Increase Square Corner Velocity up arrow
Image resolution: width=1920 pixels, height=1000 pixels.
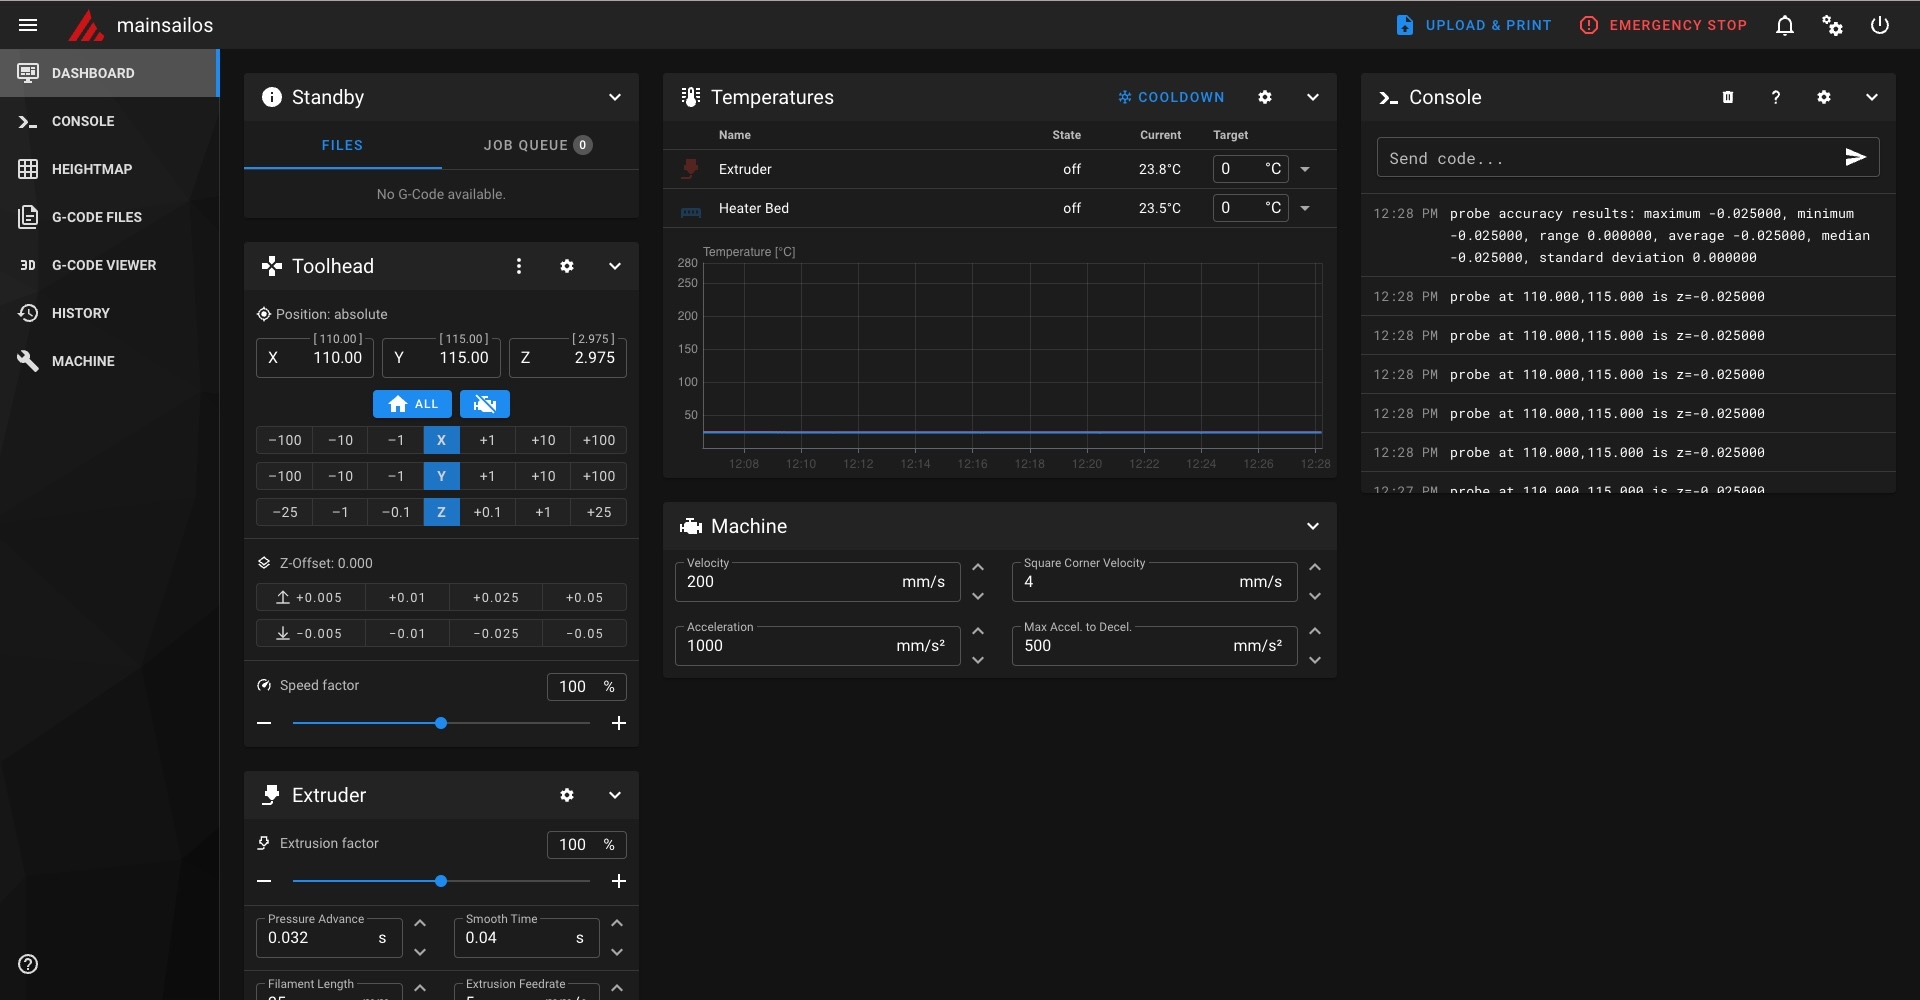coord(1315,567)
